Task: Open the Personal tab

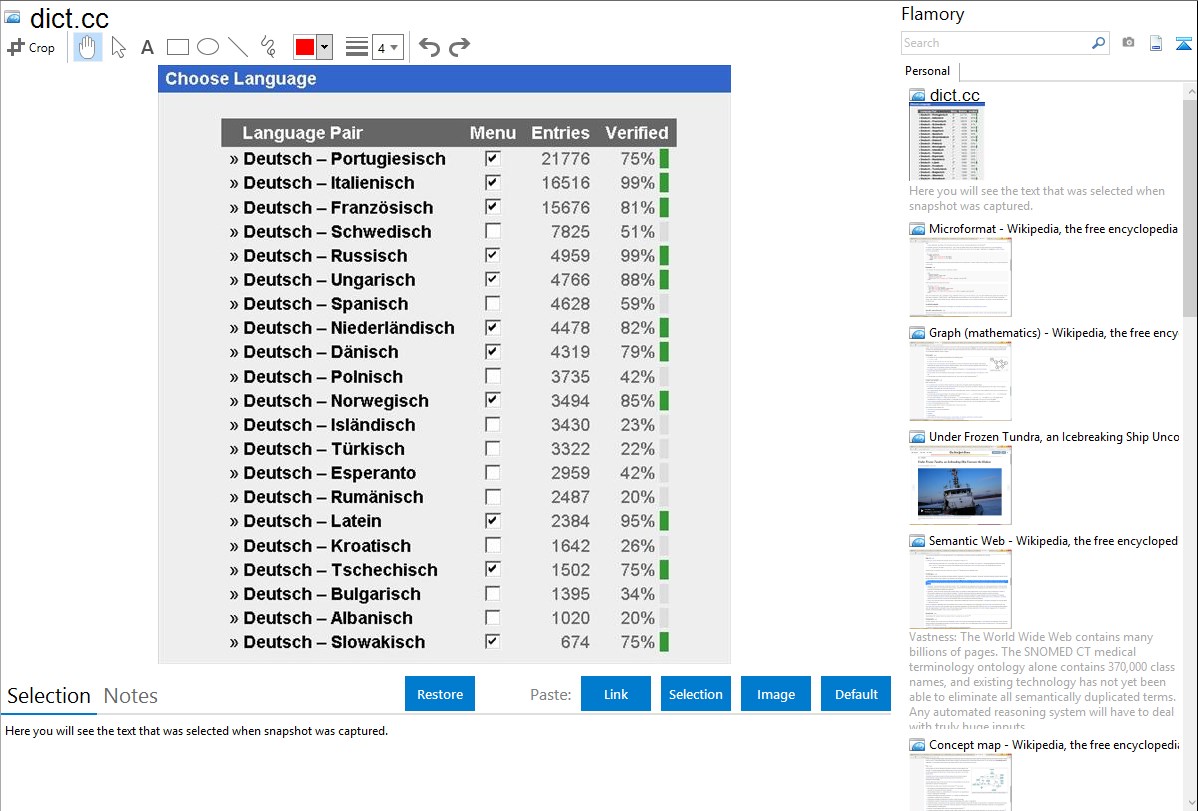Action: click(927, 71)
